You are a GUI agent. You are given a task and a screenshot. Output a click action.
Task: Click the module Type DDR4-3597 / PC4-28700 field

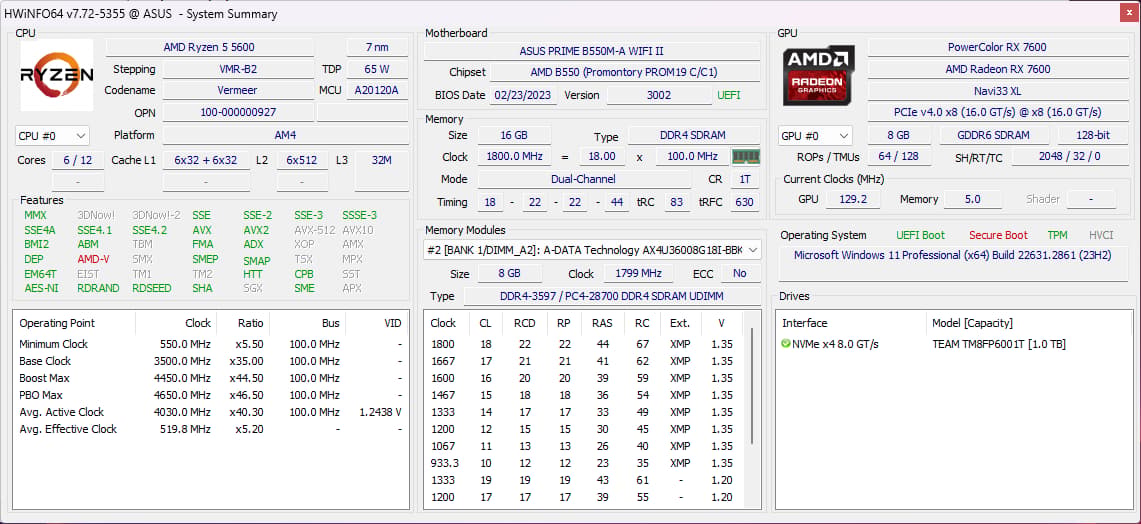(613, 296)
